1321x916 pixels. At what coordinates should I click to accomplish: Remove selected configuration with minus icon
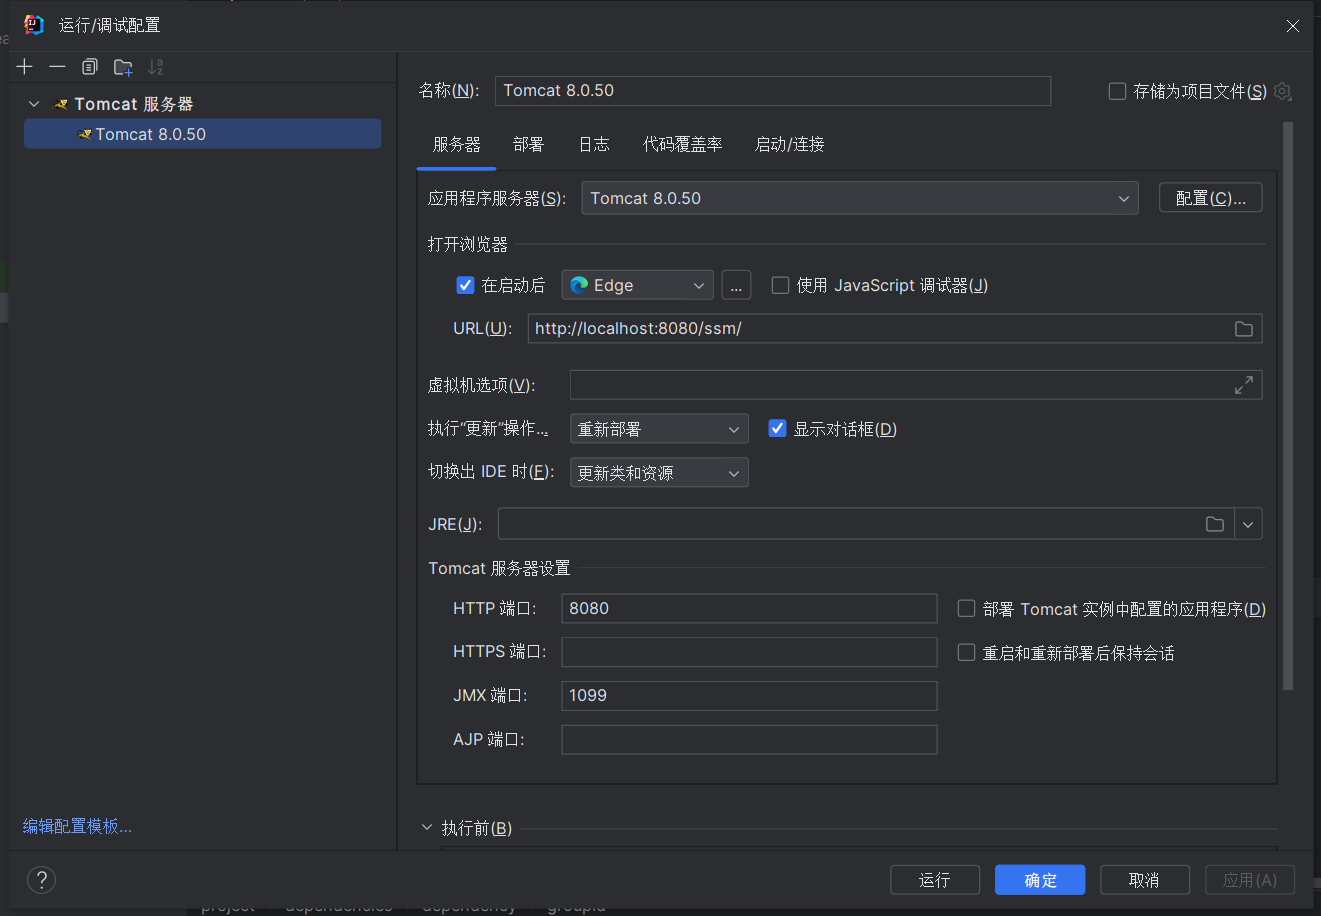point(57,67)
